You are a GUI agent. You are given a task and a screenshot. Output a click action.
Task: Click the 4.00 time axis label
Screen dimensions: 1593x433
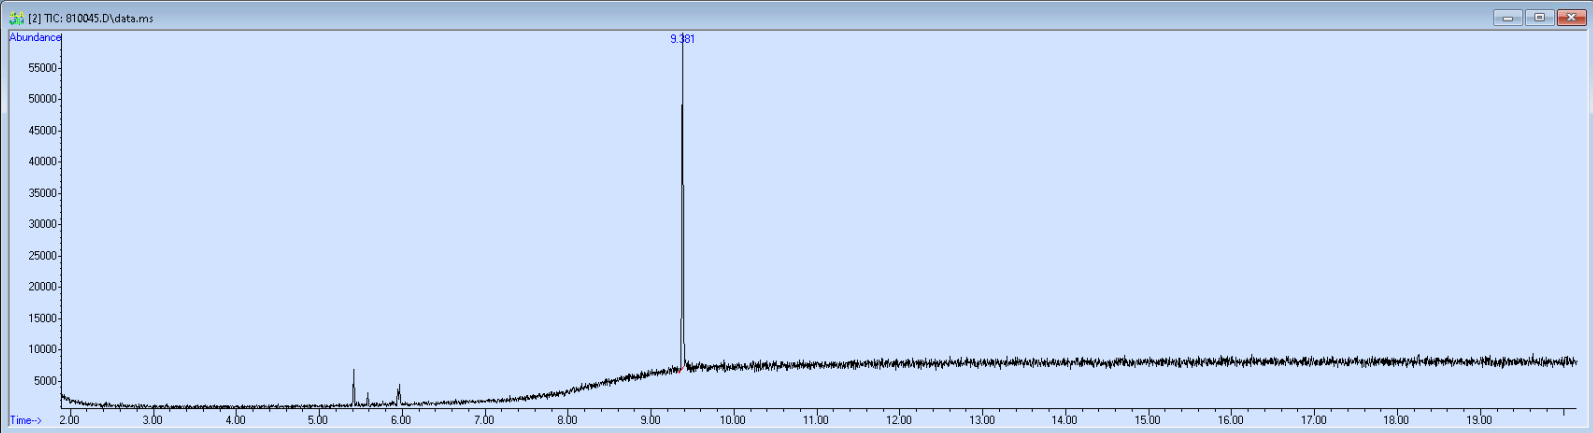click(235, 420)
